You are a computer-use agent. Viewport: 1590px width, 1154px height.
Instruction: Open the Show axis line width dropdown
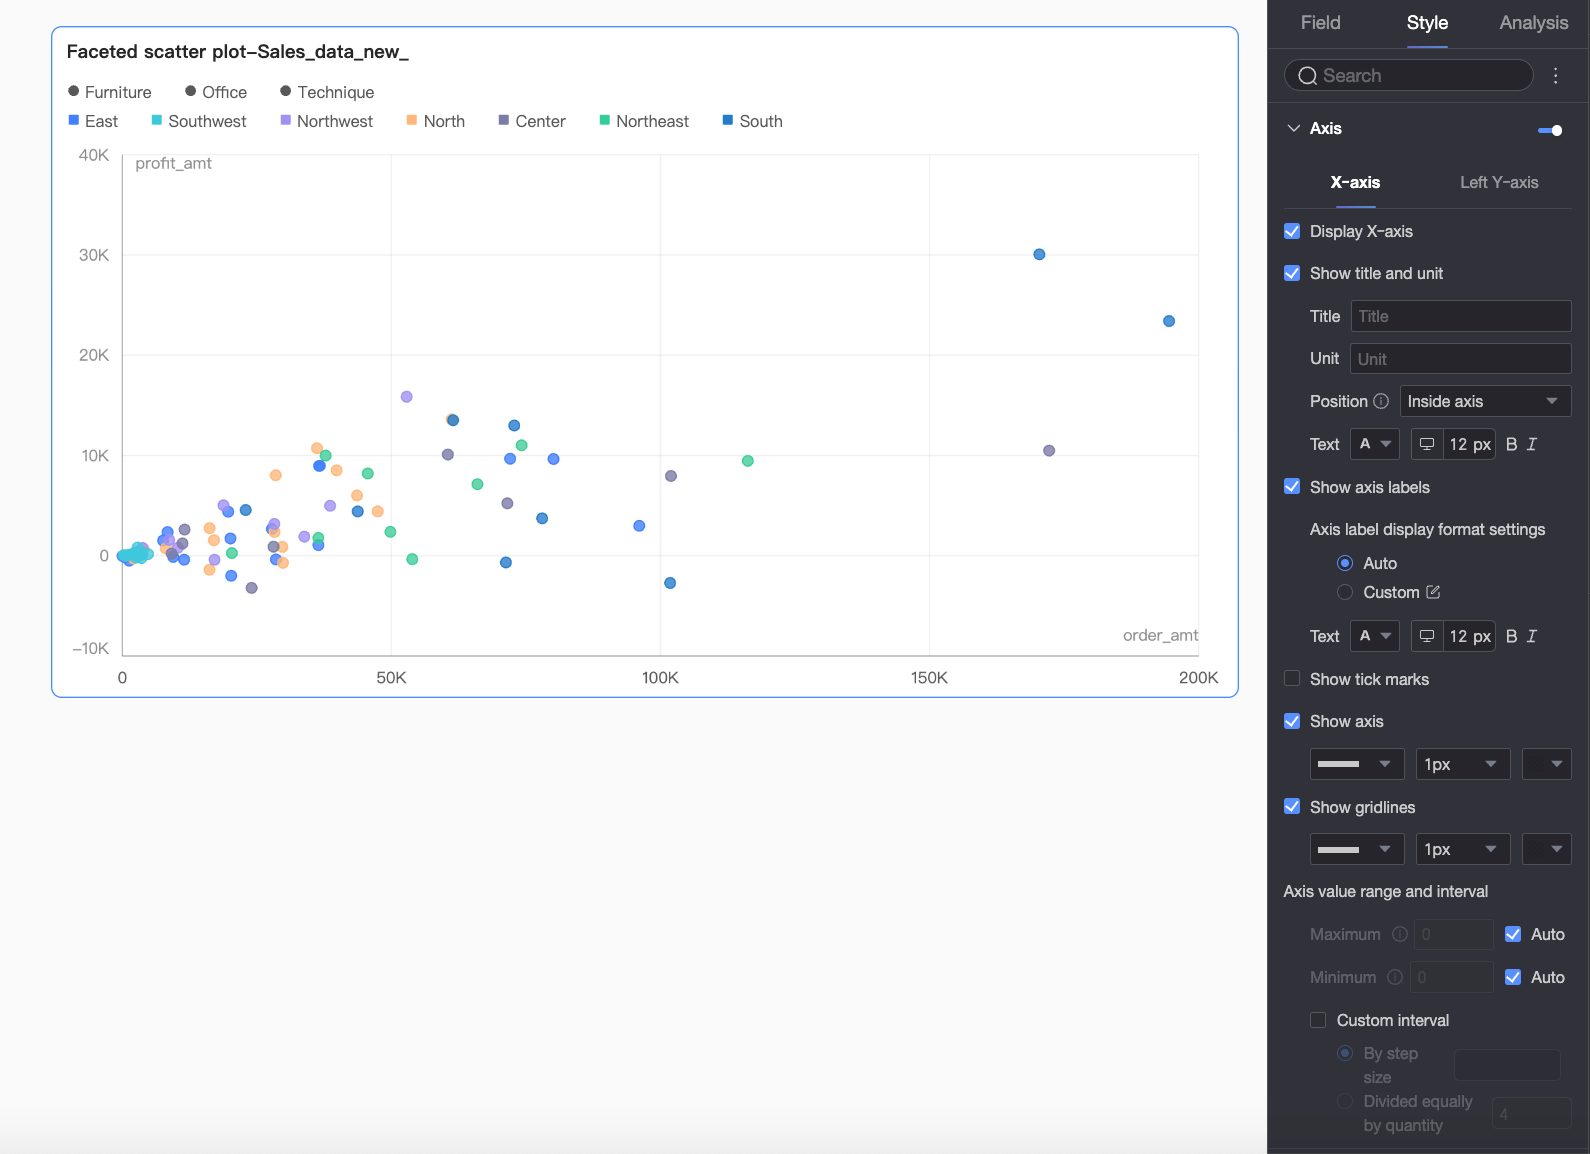pyautogui.click(x=1463, y=764)
